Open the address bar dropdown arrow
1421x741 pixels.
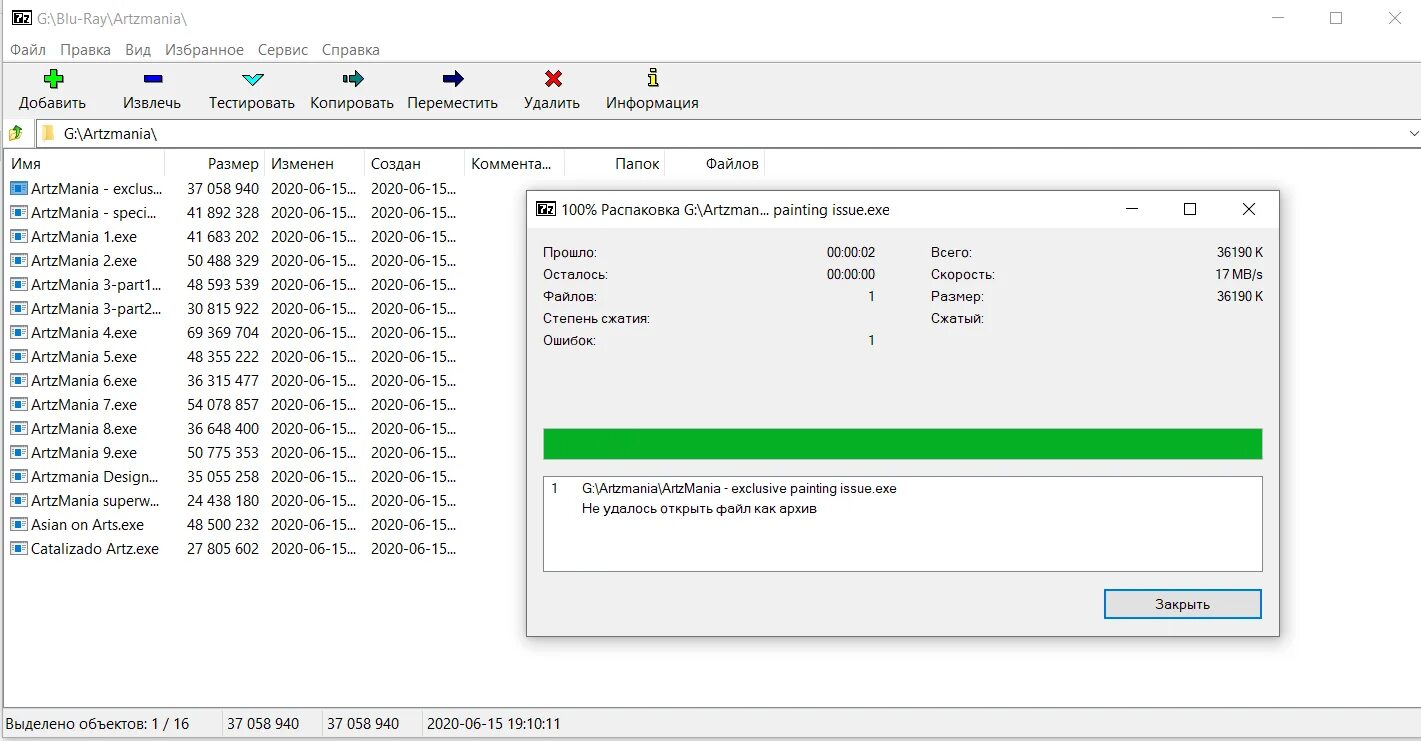1413,133
